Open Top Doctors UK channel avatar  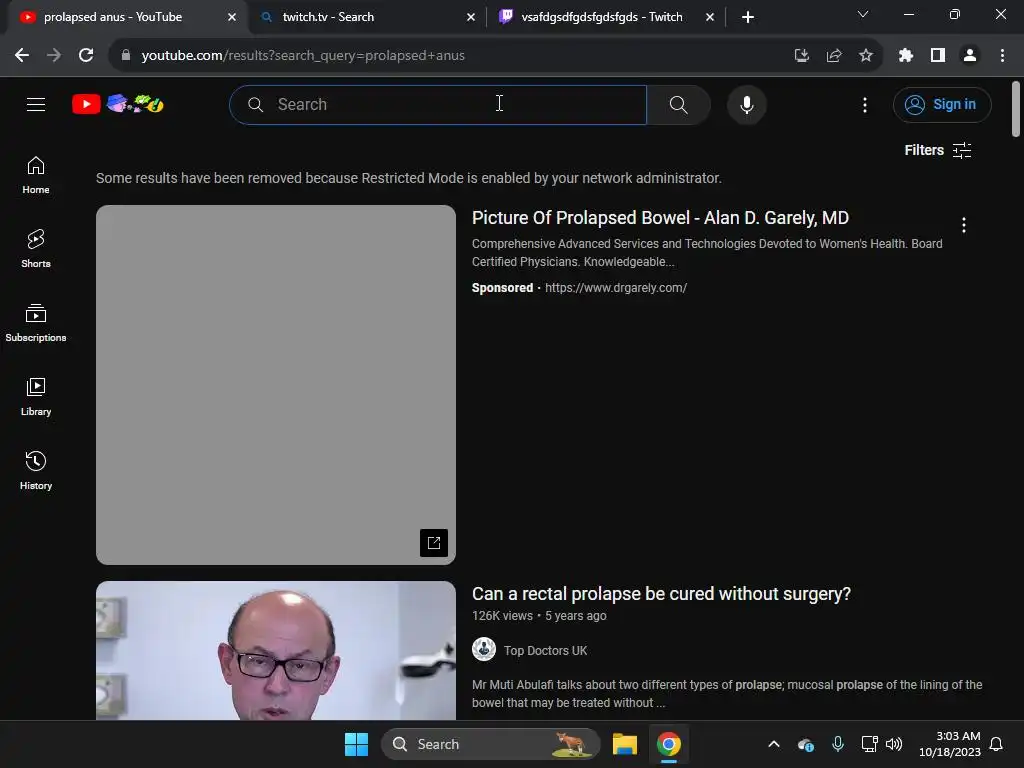(484, 649)
